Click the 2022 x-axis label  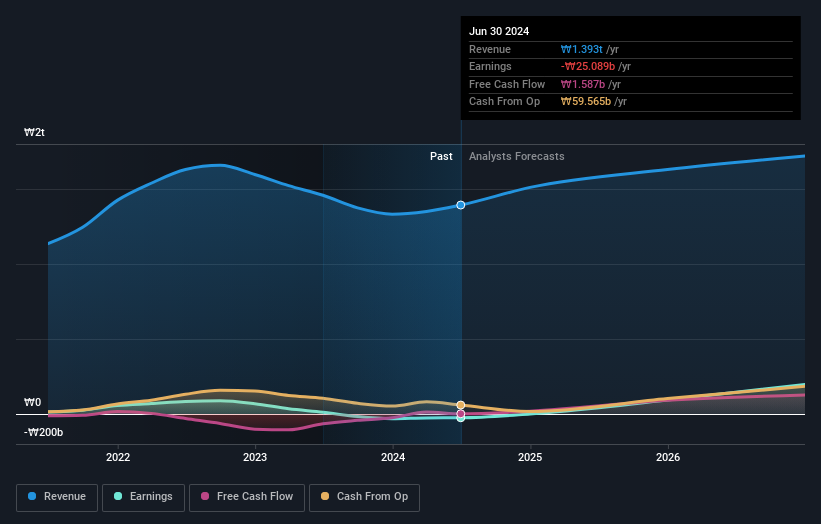[x=118, y=457]
